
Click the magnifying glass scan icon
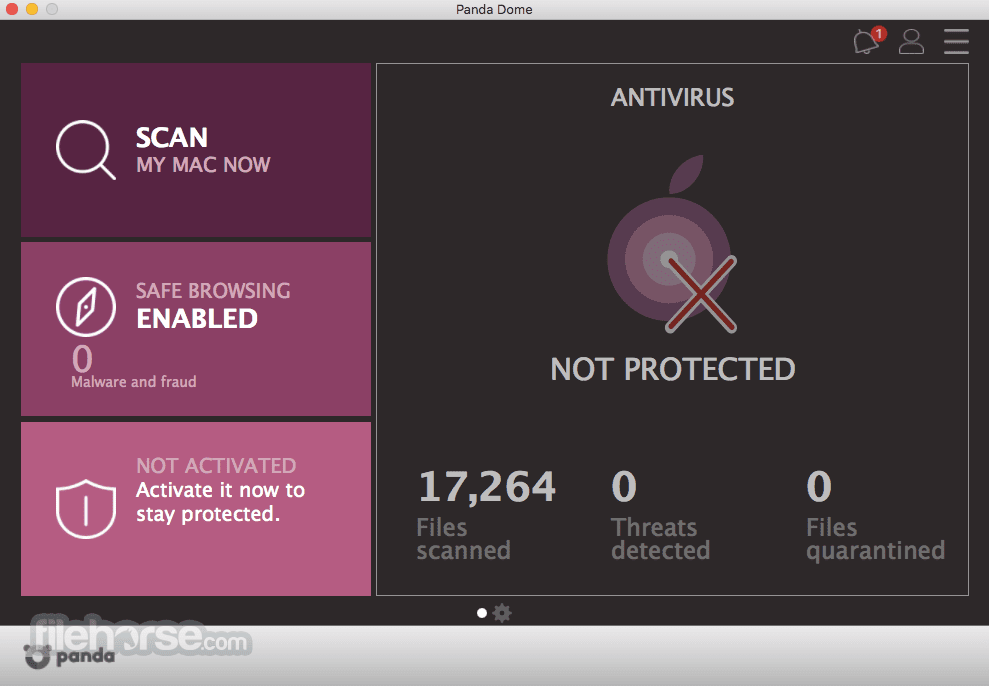coord(86,150)
